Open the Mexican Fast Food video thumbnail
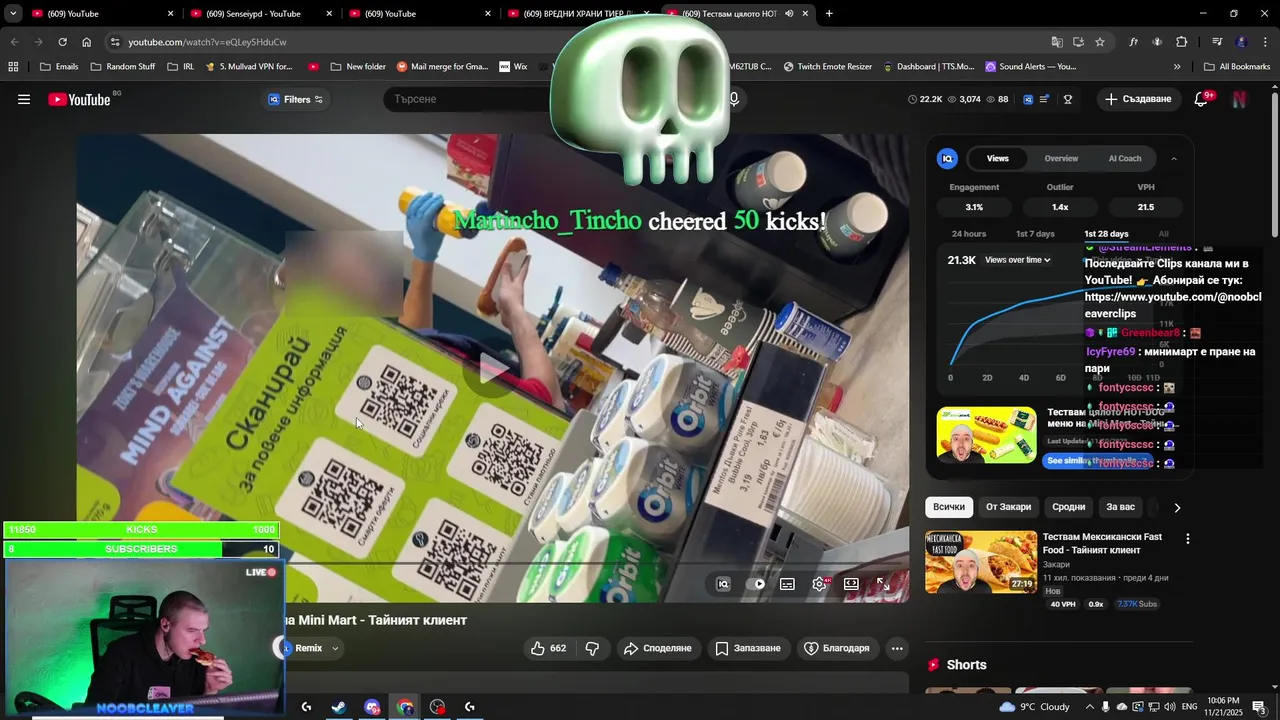The height and width of the screenshot is (720, 1280). coord(981,562)
